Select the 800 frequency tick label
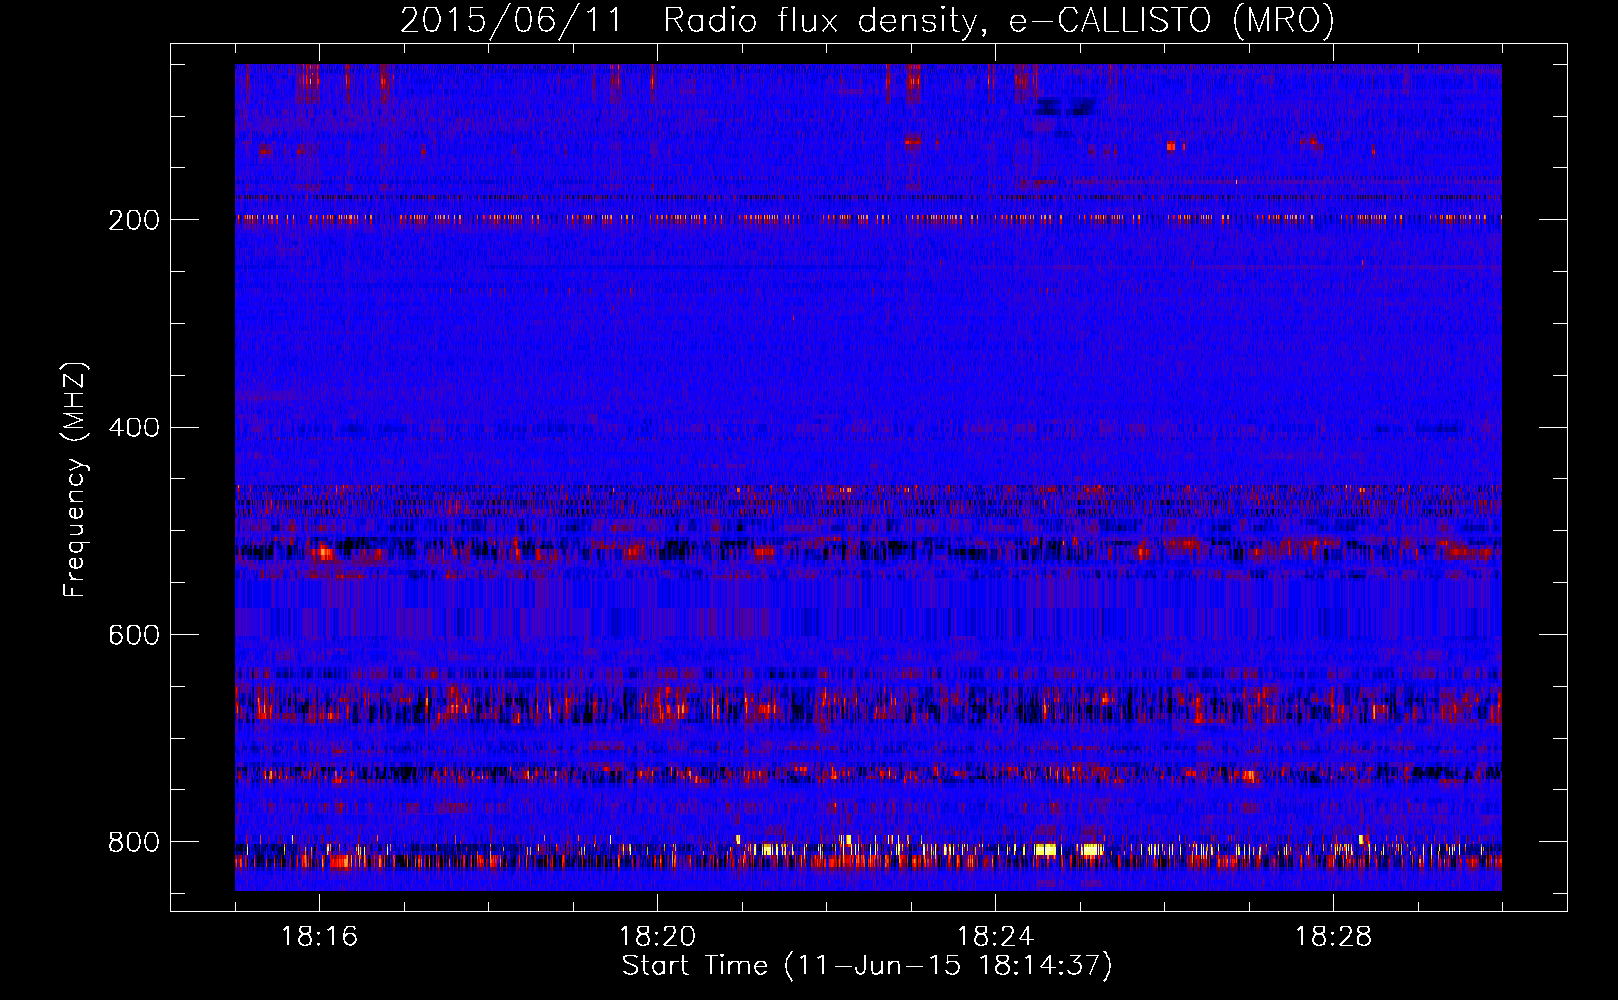This screenshot has height=1000, width=1618. click(x=134, y=843)
